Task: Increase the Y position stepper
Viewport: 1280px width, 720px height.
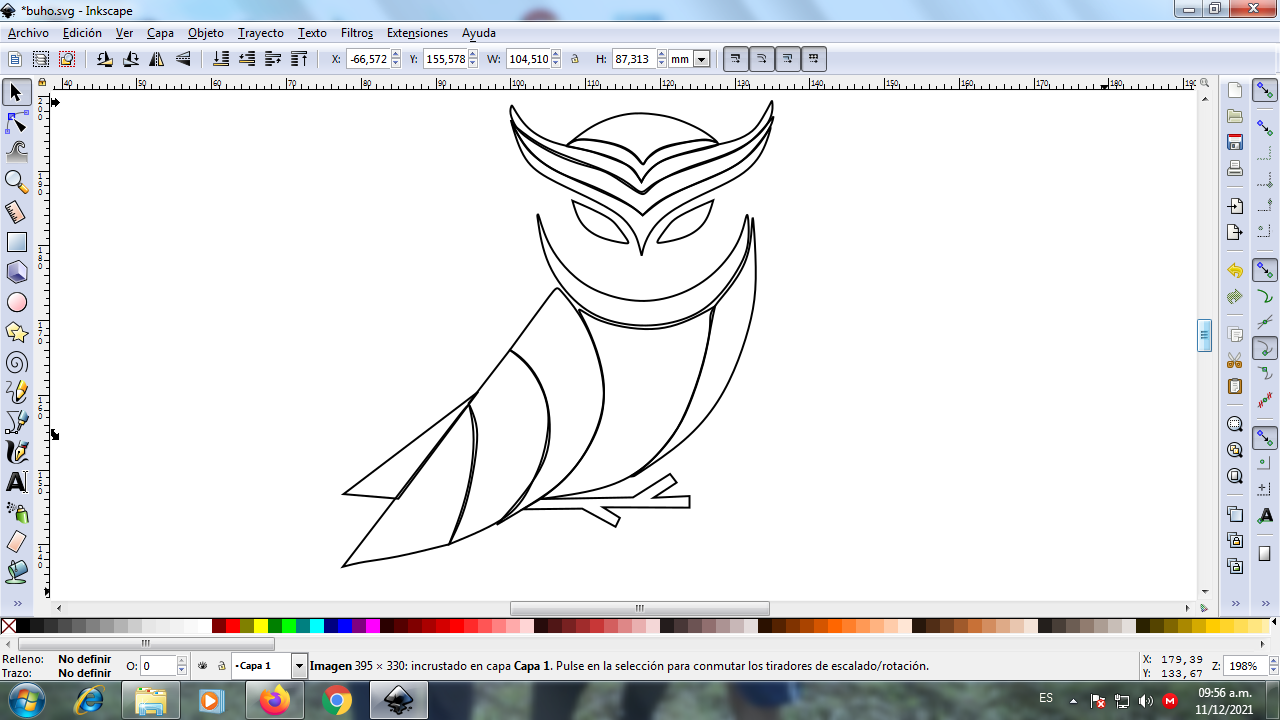Action: click(474, 55)
